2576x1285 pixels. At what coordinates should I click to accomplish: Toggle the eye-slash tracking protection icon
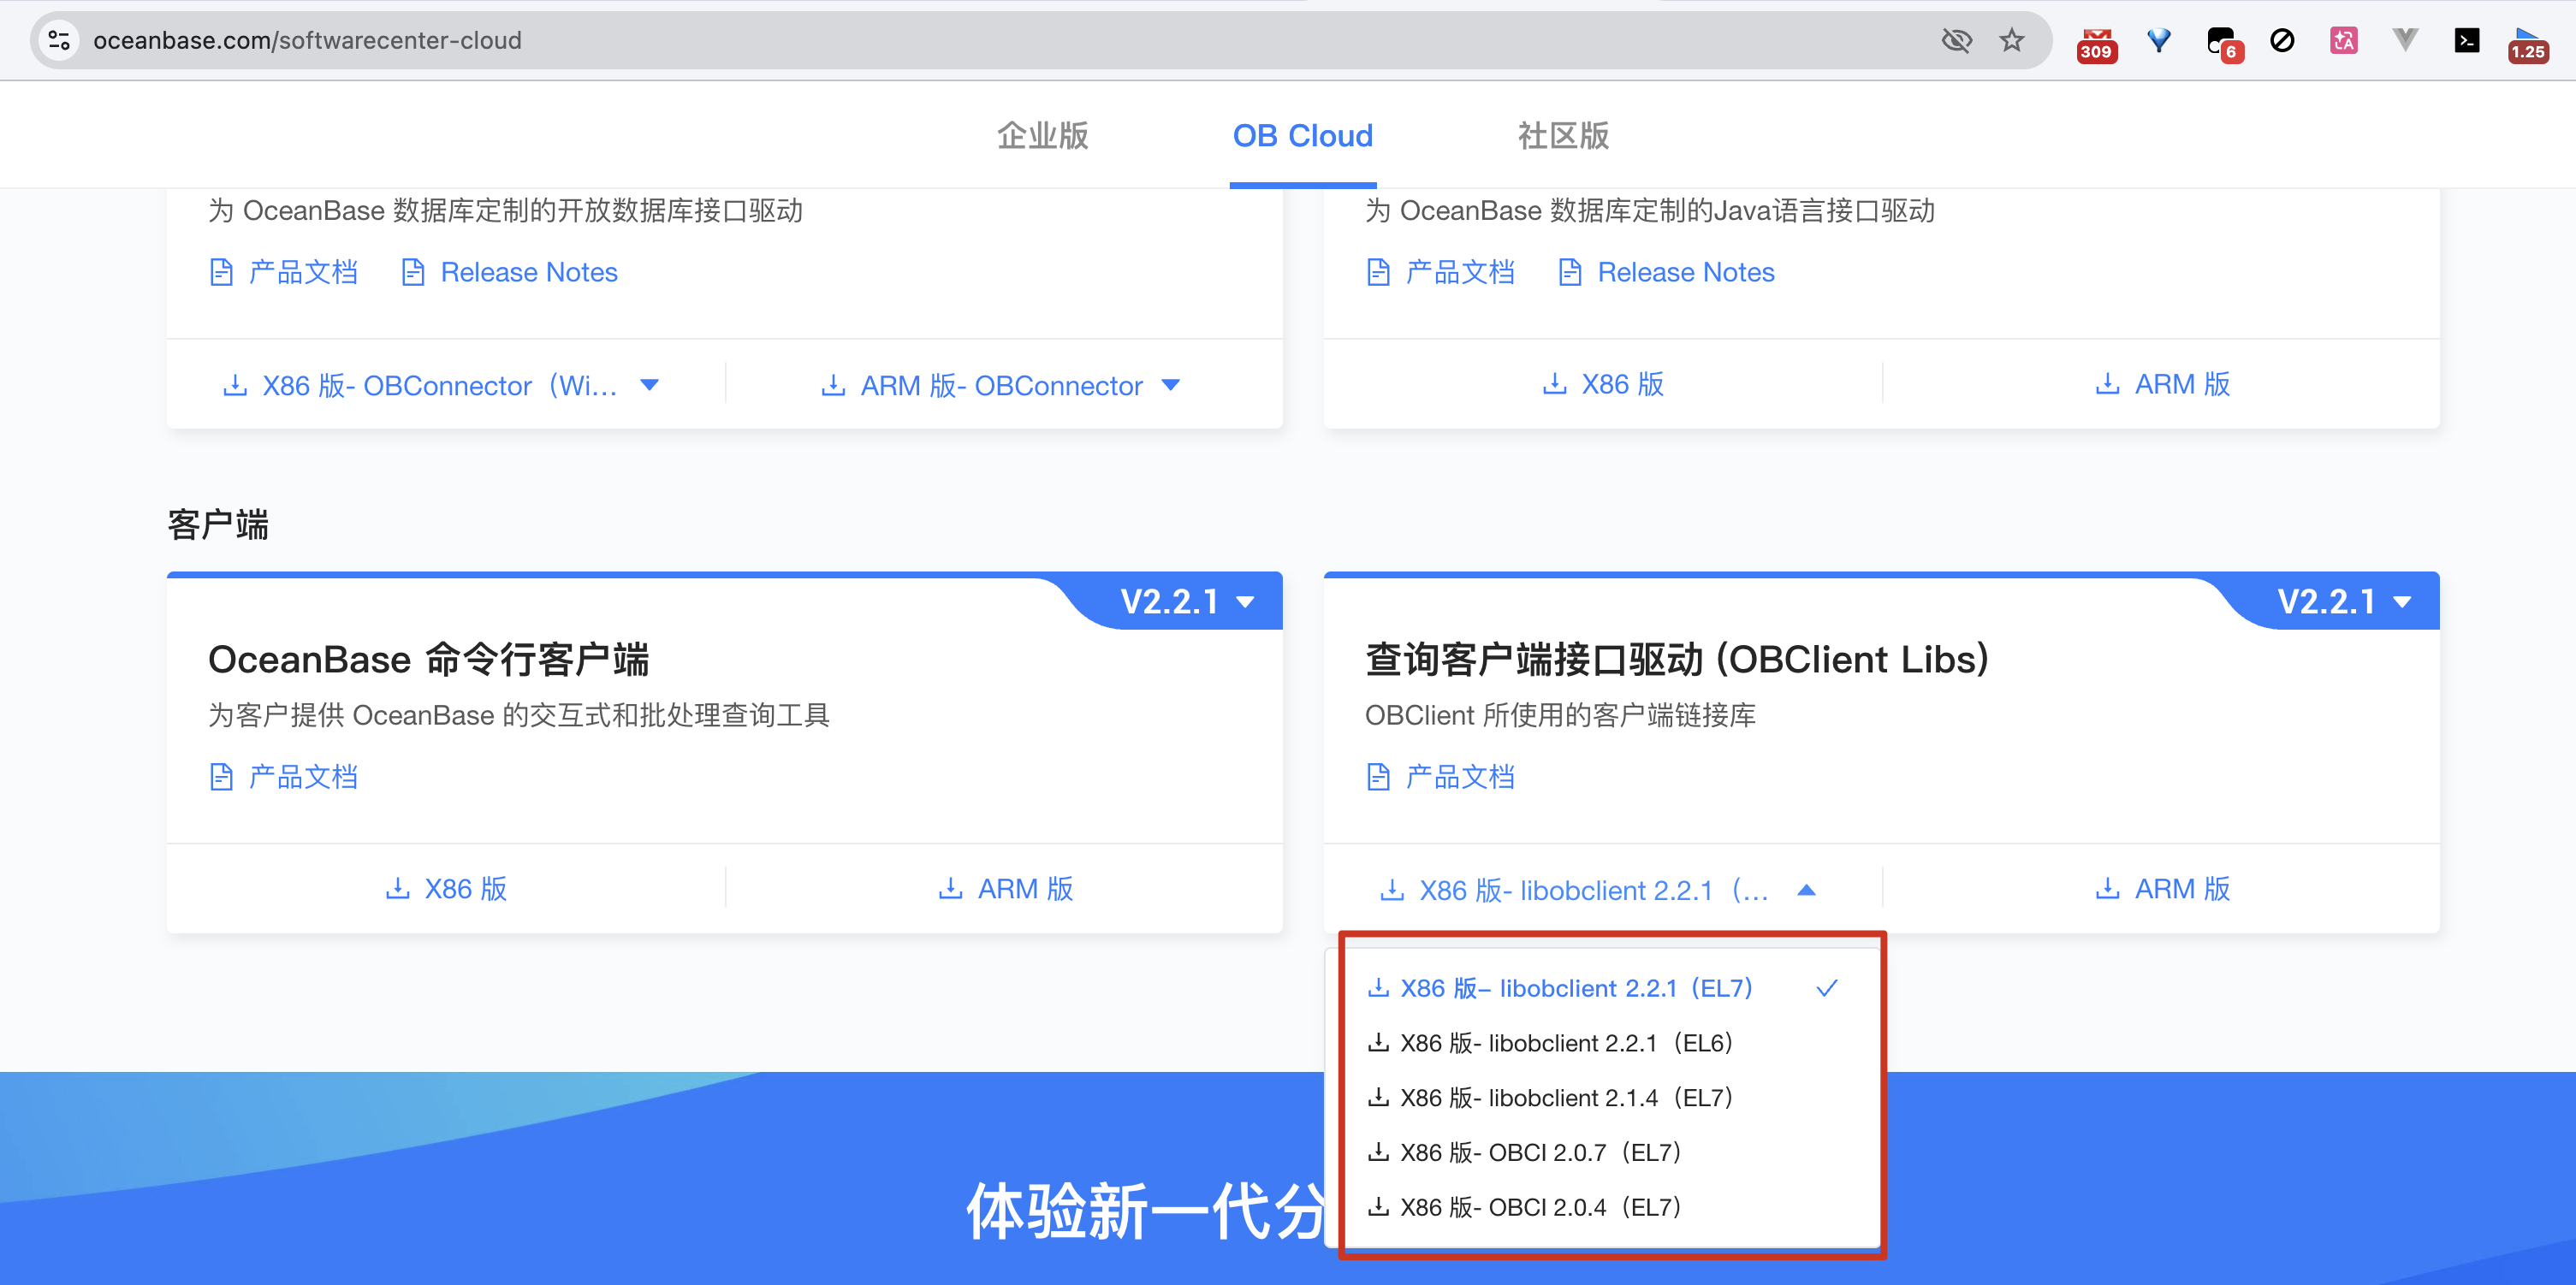1956,40
